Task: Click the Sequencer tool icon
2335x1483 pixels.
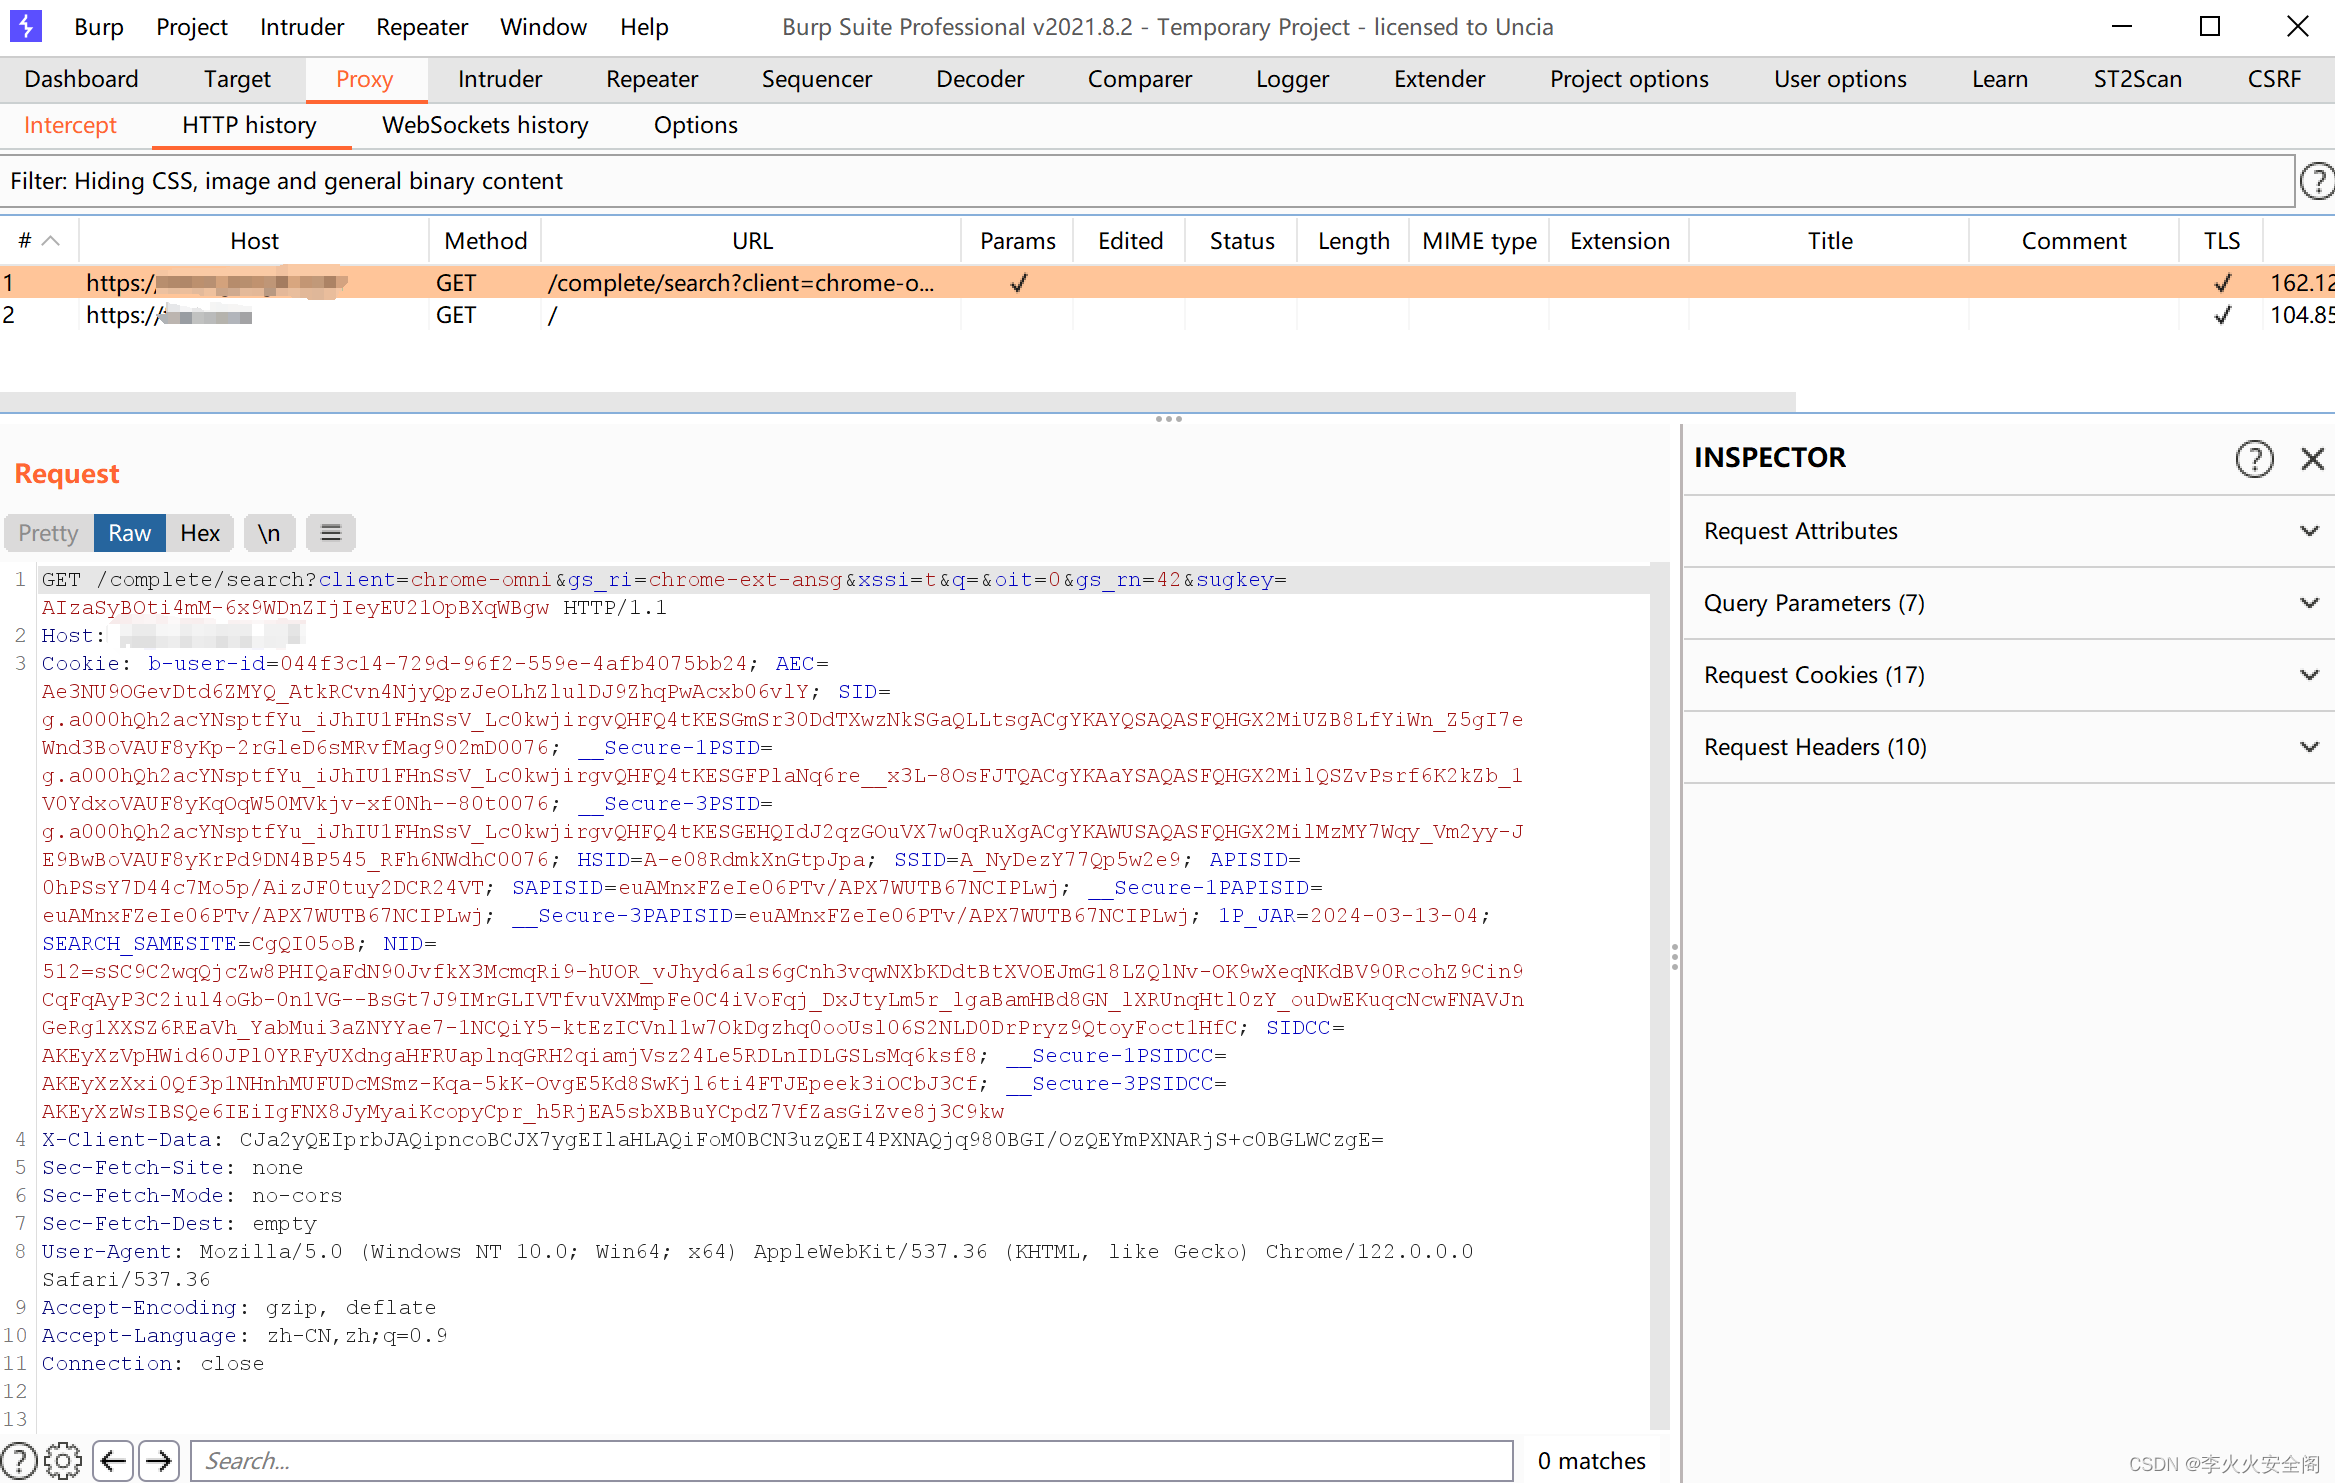Action: (819, 78)
